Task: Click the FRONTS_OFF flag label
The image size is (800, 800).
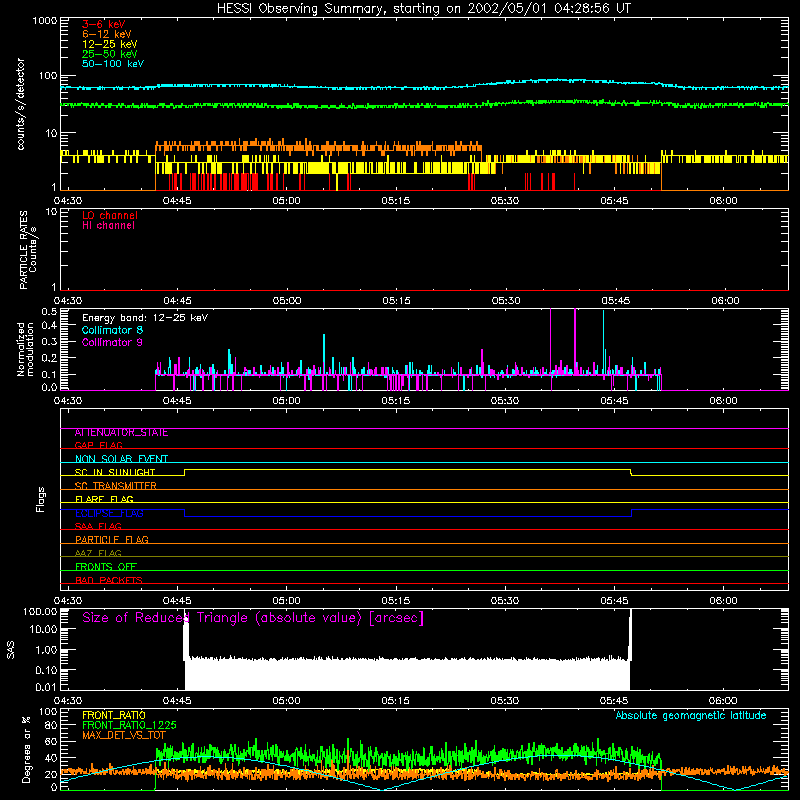Action: tap(106, 566)
